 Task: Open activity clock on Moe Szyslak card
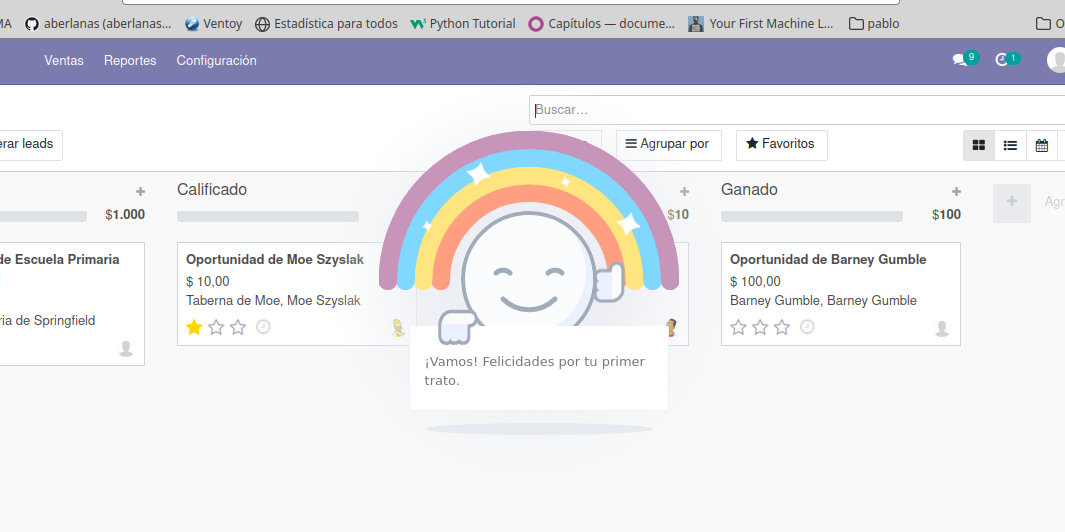tap(263, 327)
